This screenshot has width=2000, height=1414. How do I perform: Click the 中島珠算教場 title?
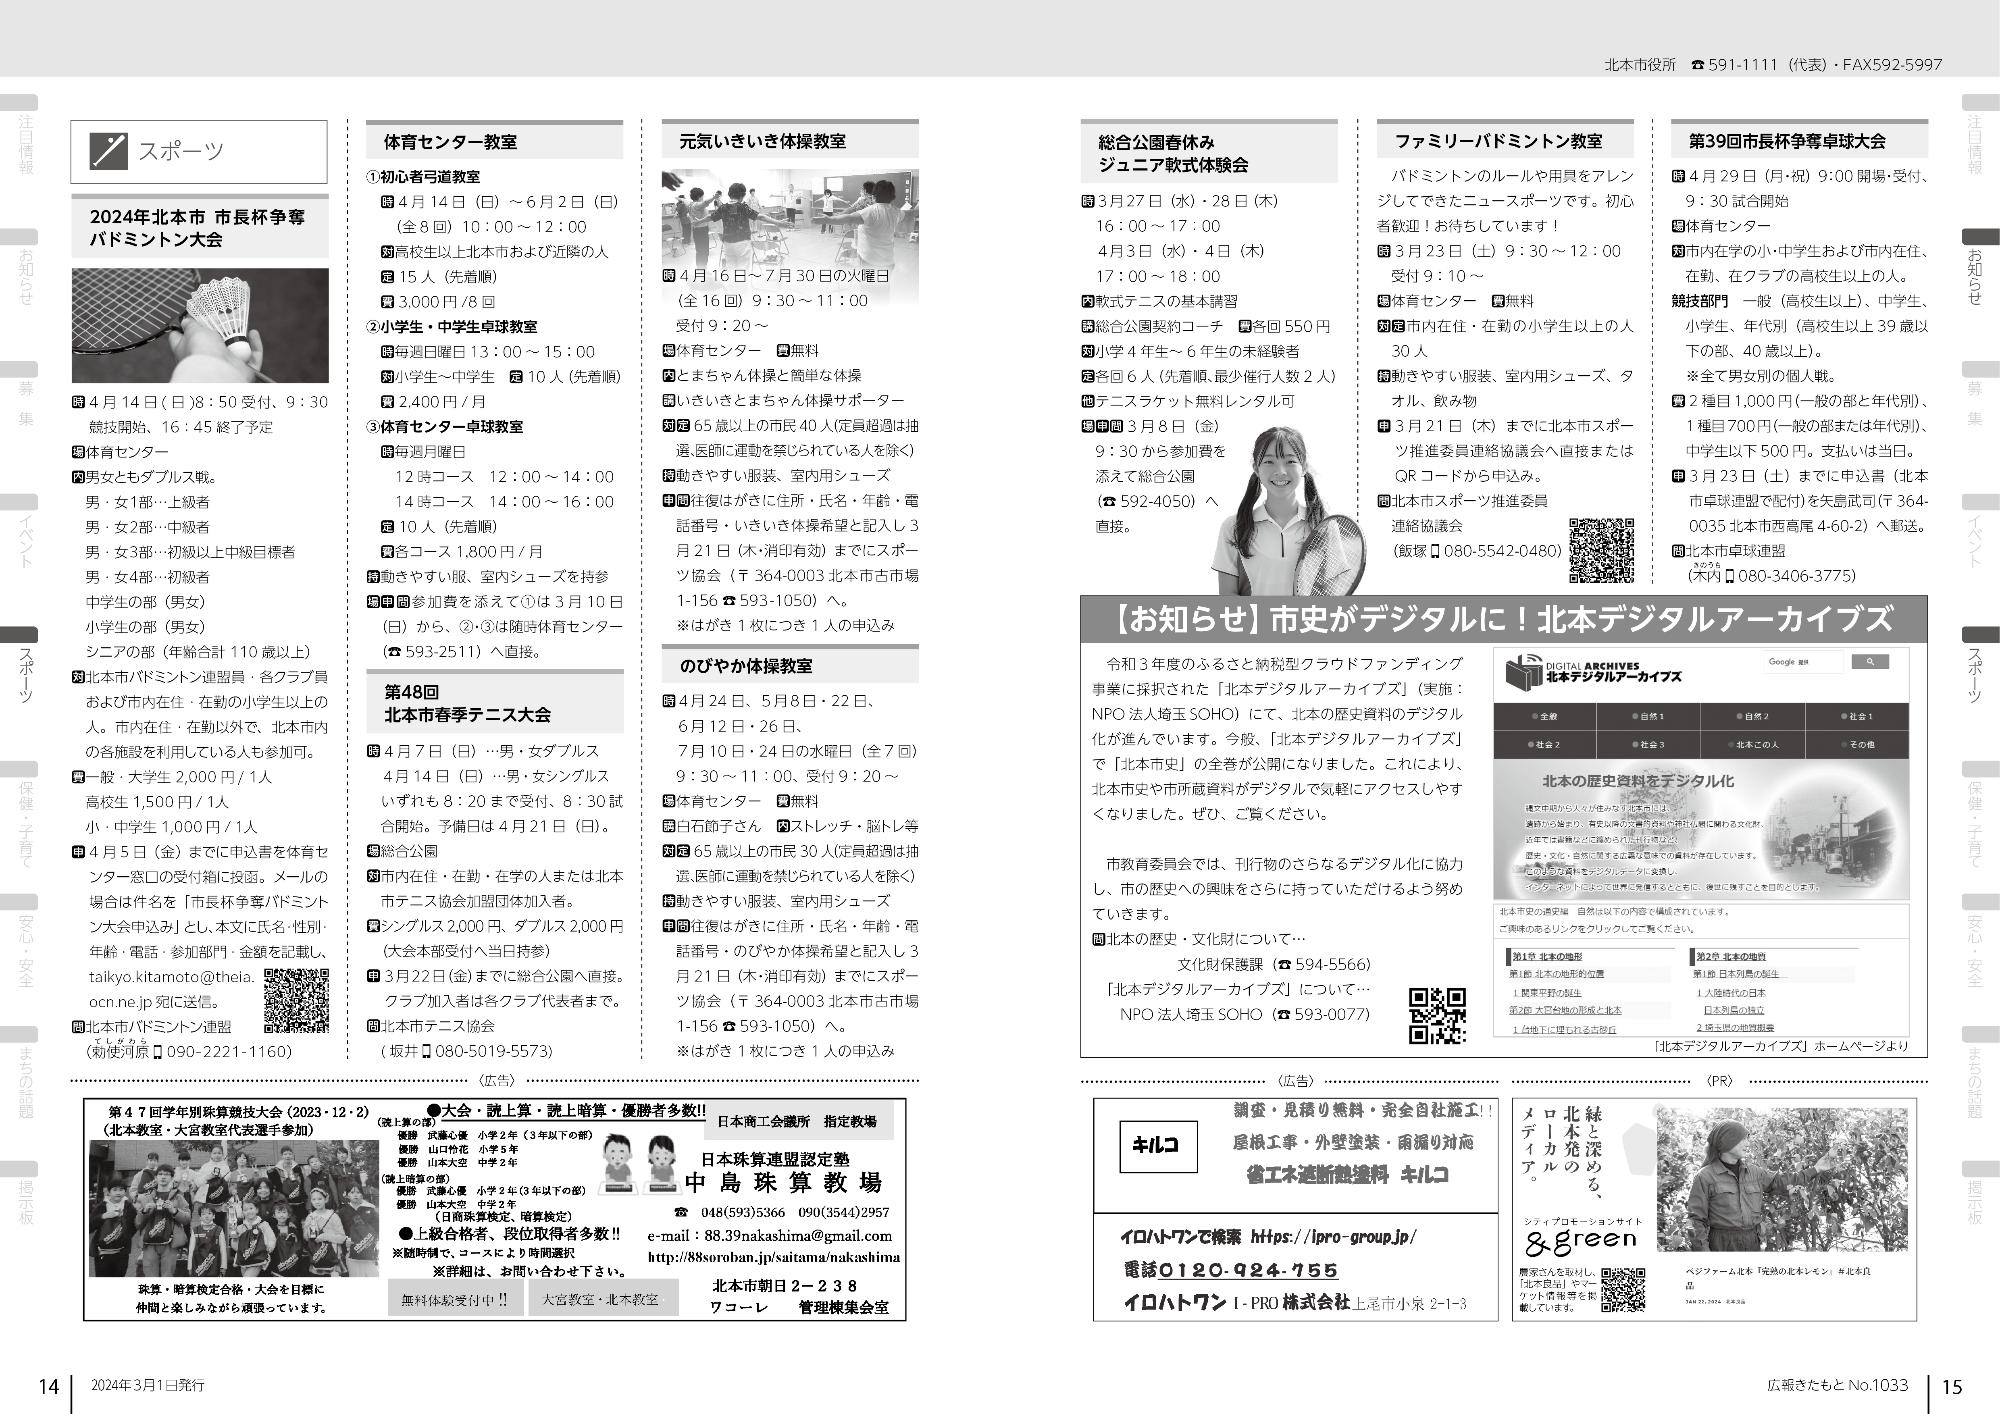pos(783,1184)
